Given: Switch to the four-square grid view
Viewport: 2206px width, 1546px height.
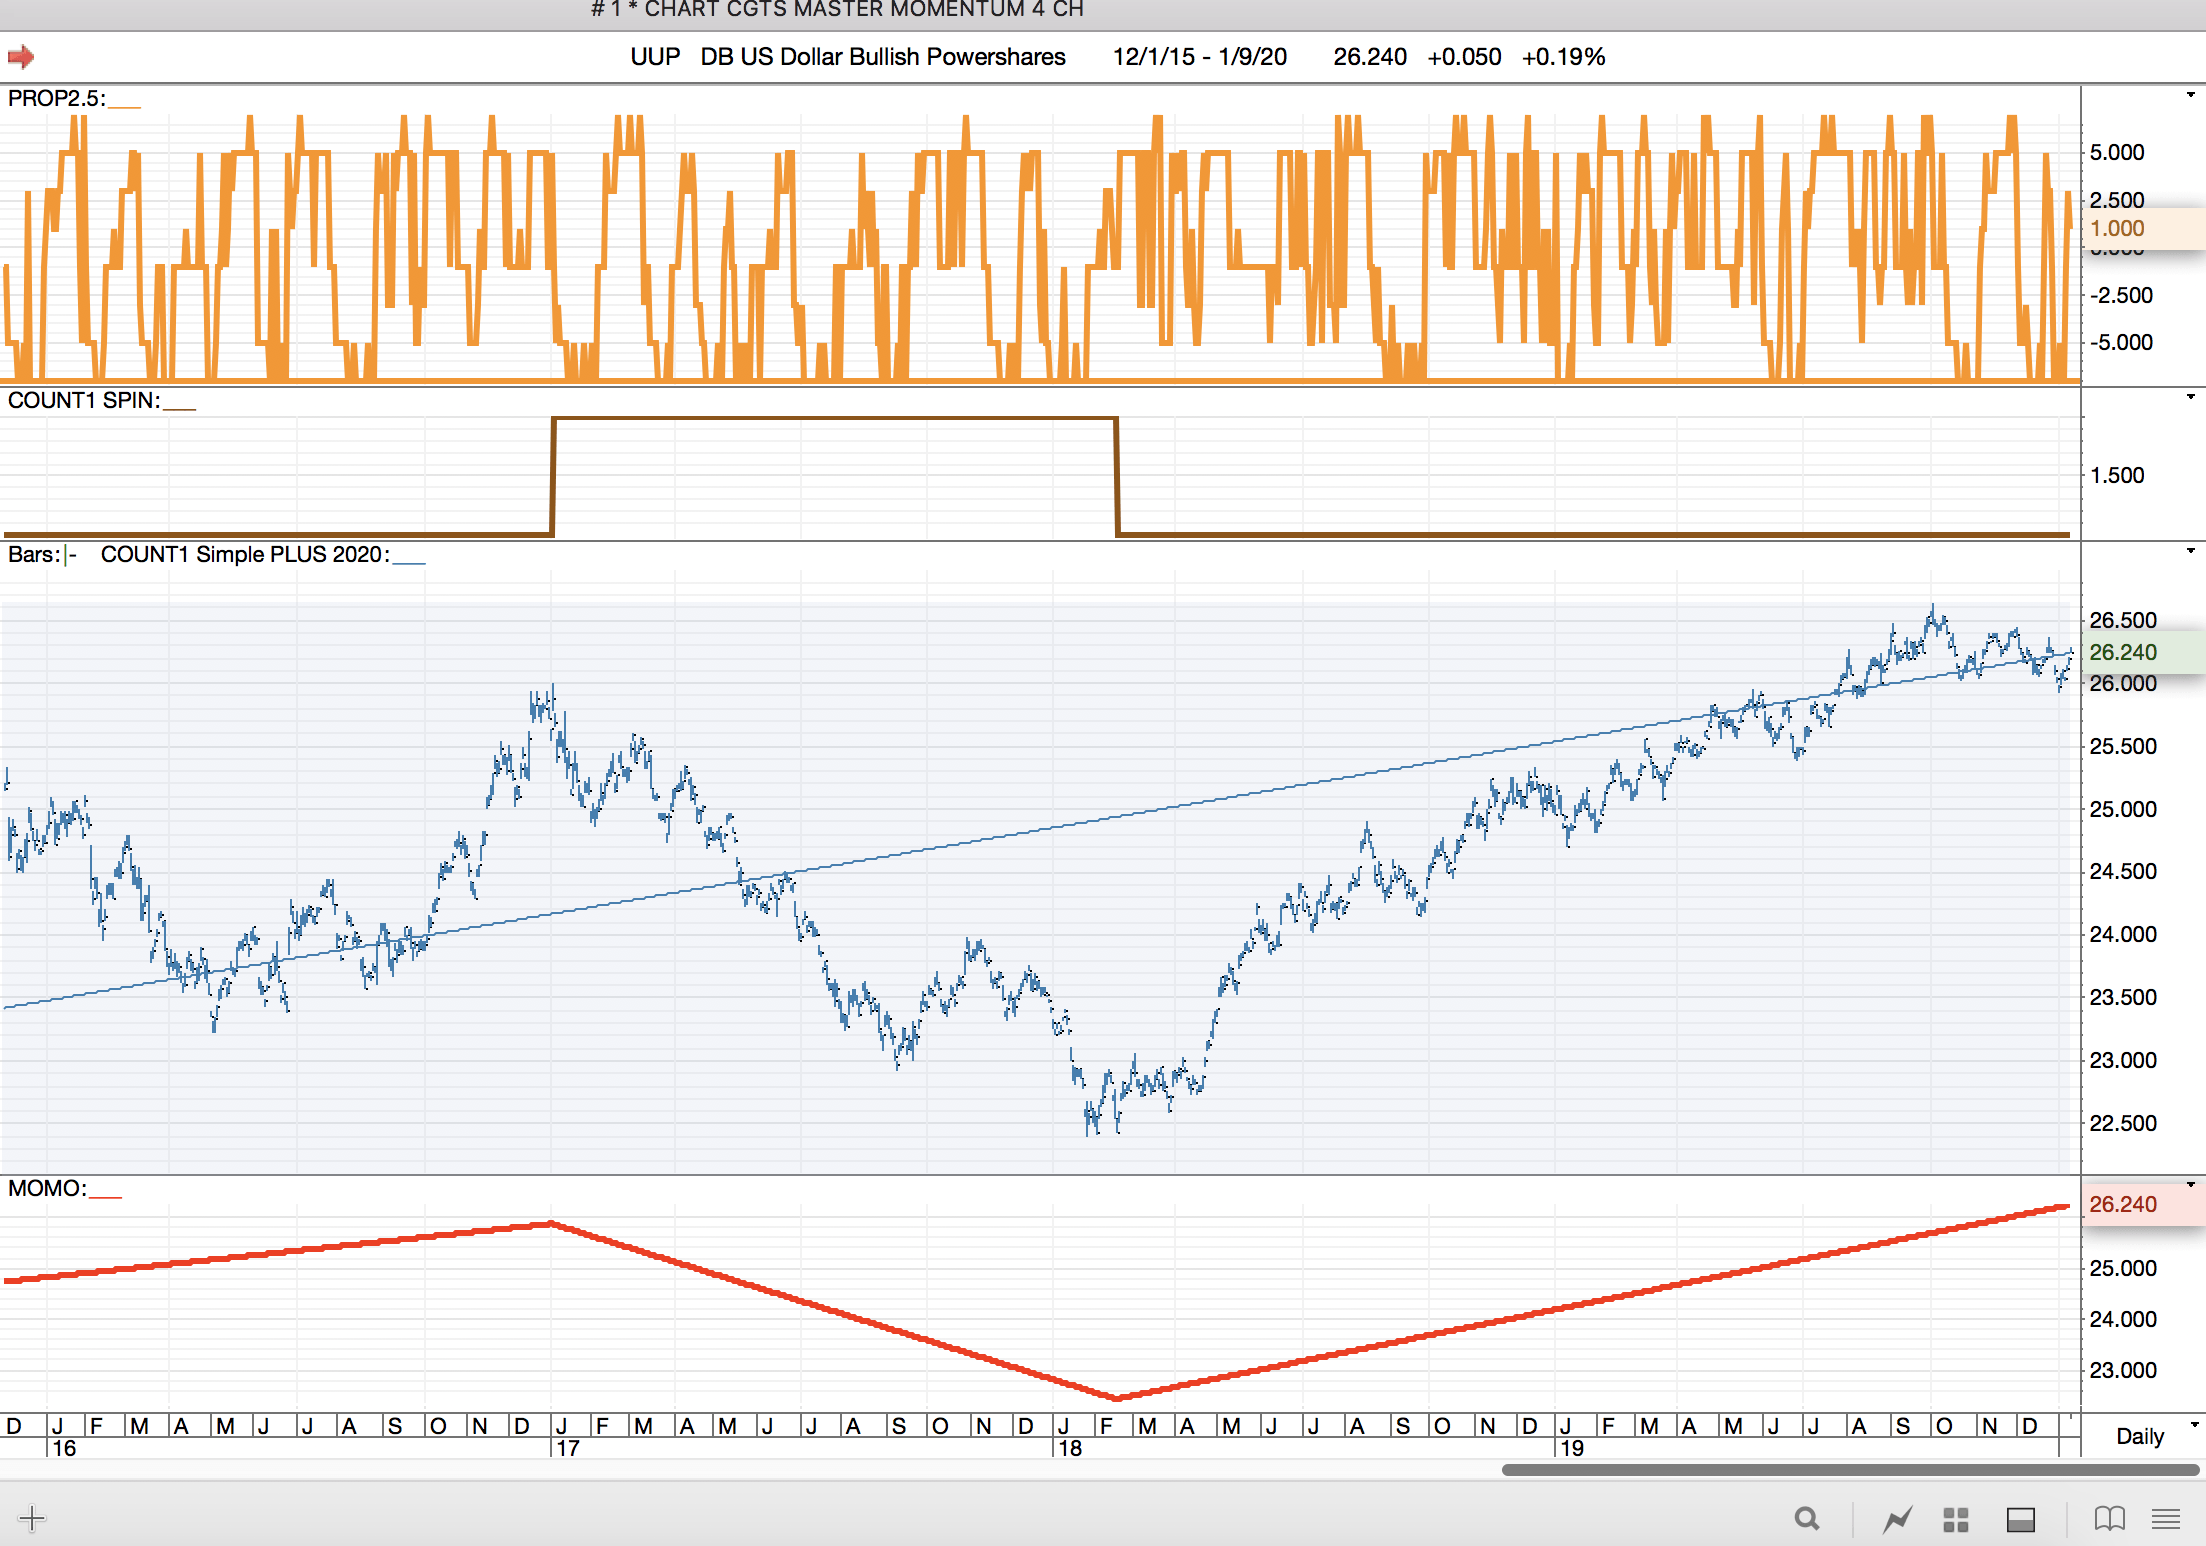Looking at the screenshot, I should (1956, 1519).
